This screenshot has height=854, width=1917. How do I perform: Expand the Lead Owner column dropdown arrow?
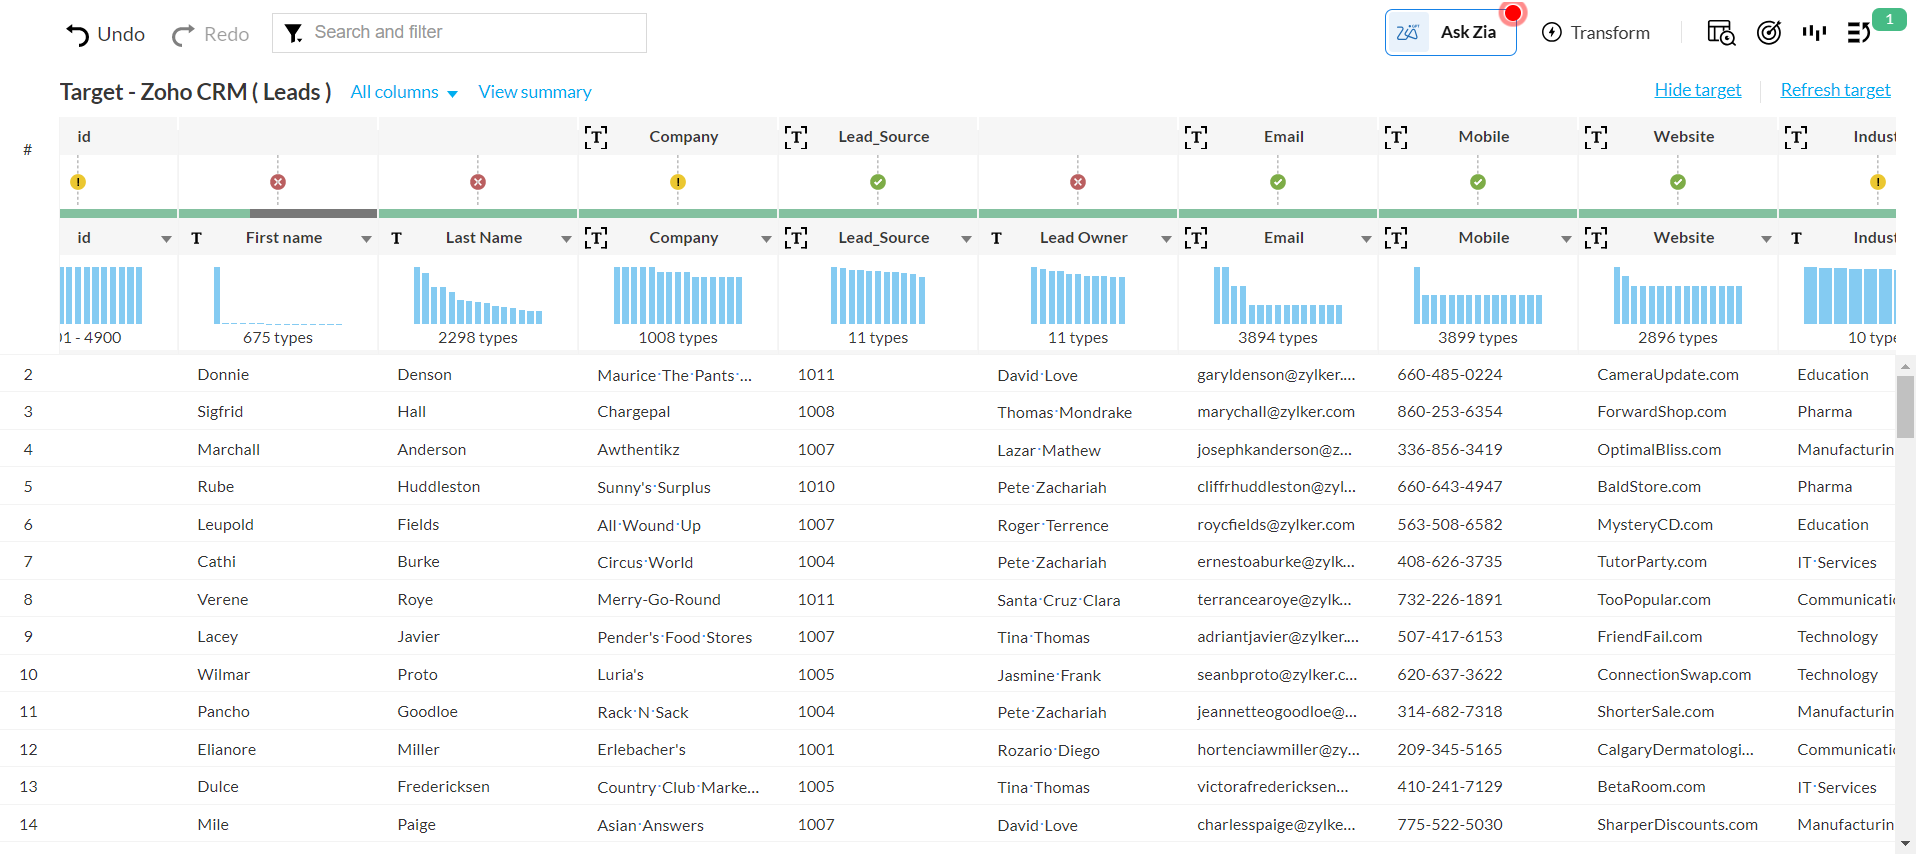click(x=1166, y=239)
